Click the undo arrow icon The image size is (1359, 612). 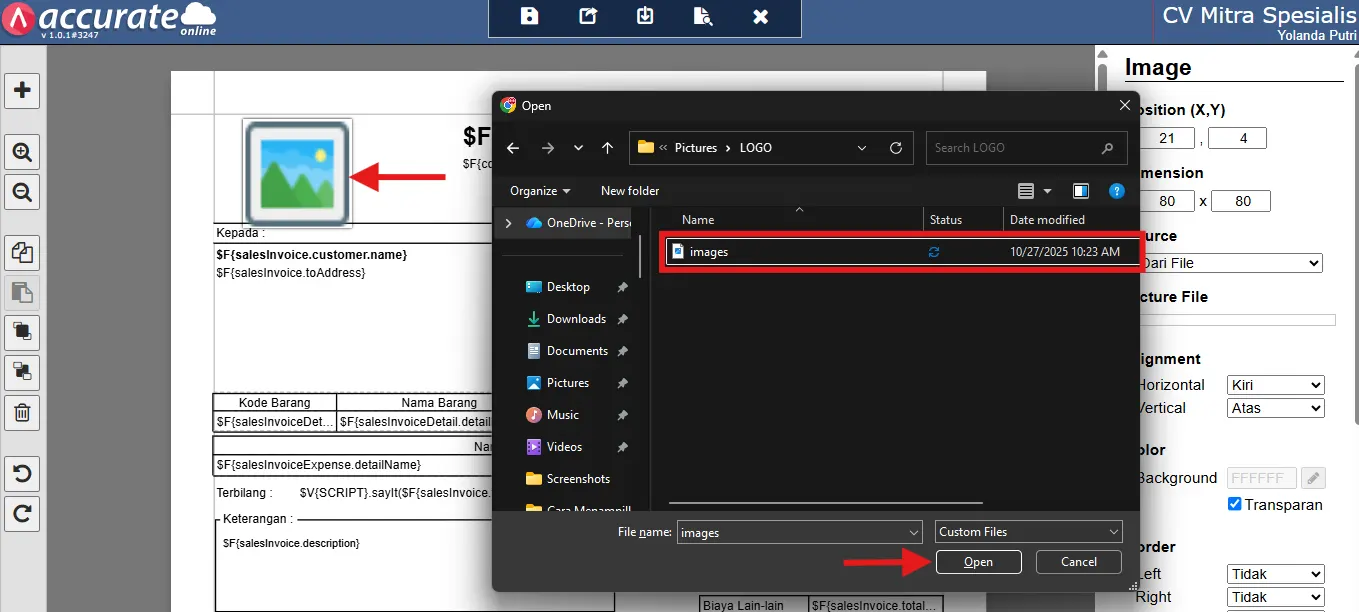[22, 473]
